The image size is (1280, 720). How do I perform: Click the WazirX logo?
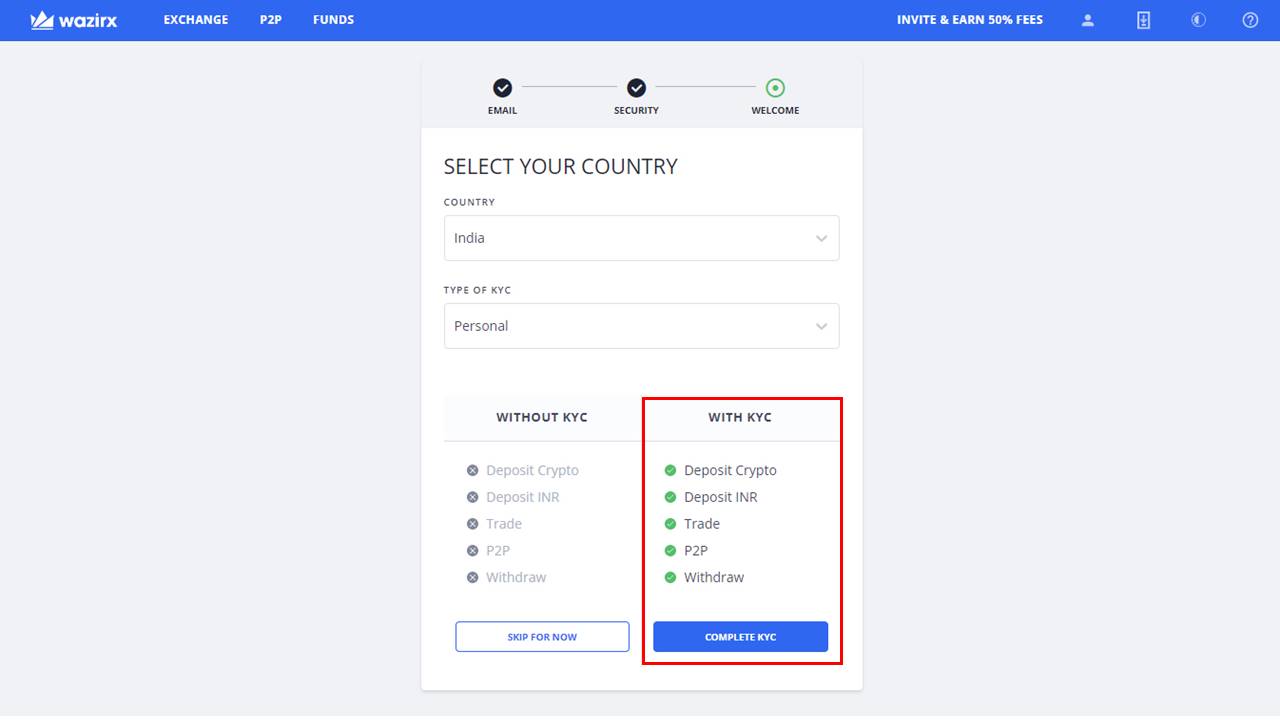coord(74,20)
